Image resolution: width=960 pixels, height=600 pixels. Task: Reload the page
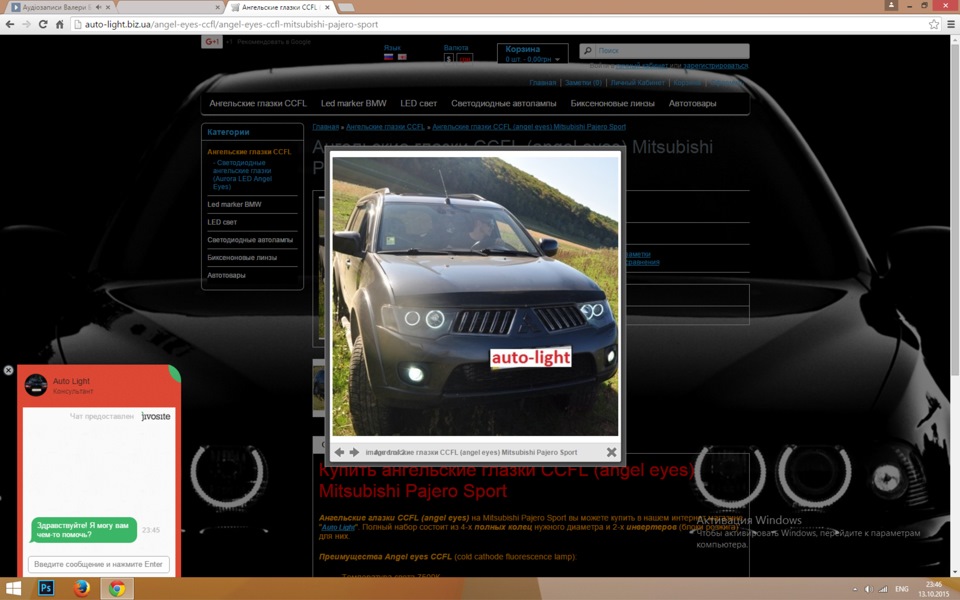click(43, 24)
